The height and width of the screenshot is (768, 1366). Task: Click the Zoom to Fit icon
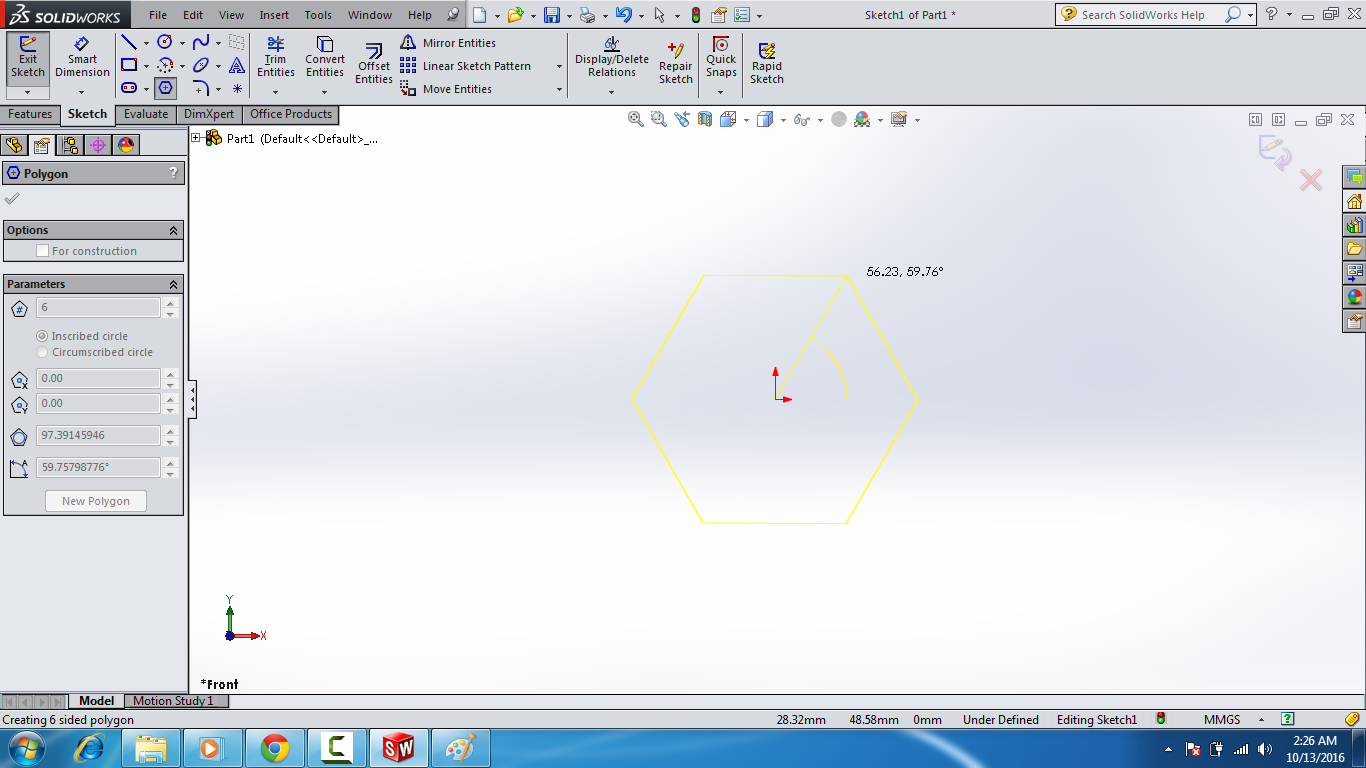click(x=635, y=119)
